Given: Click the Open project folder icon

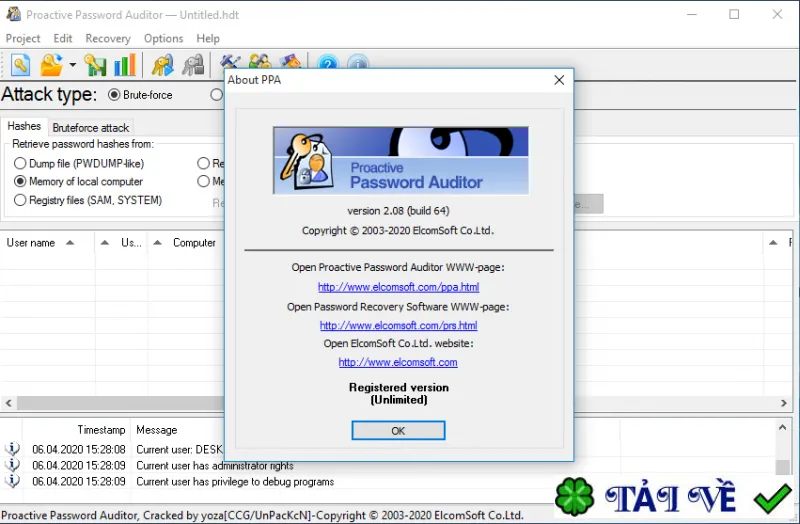Looking at the screenshot, I should (52, 65).
